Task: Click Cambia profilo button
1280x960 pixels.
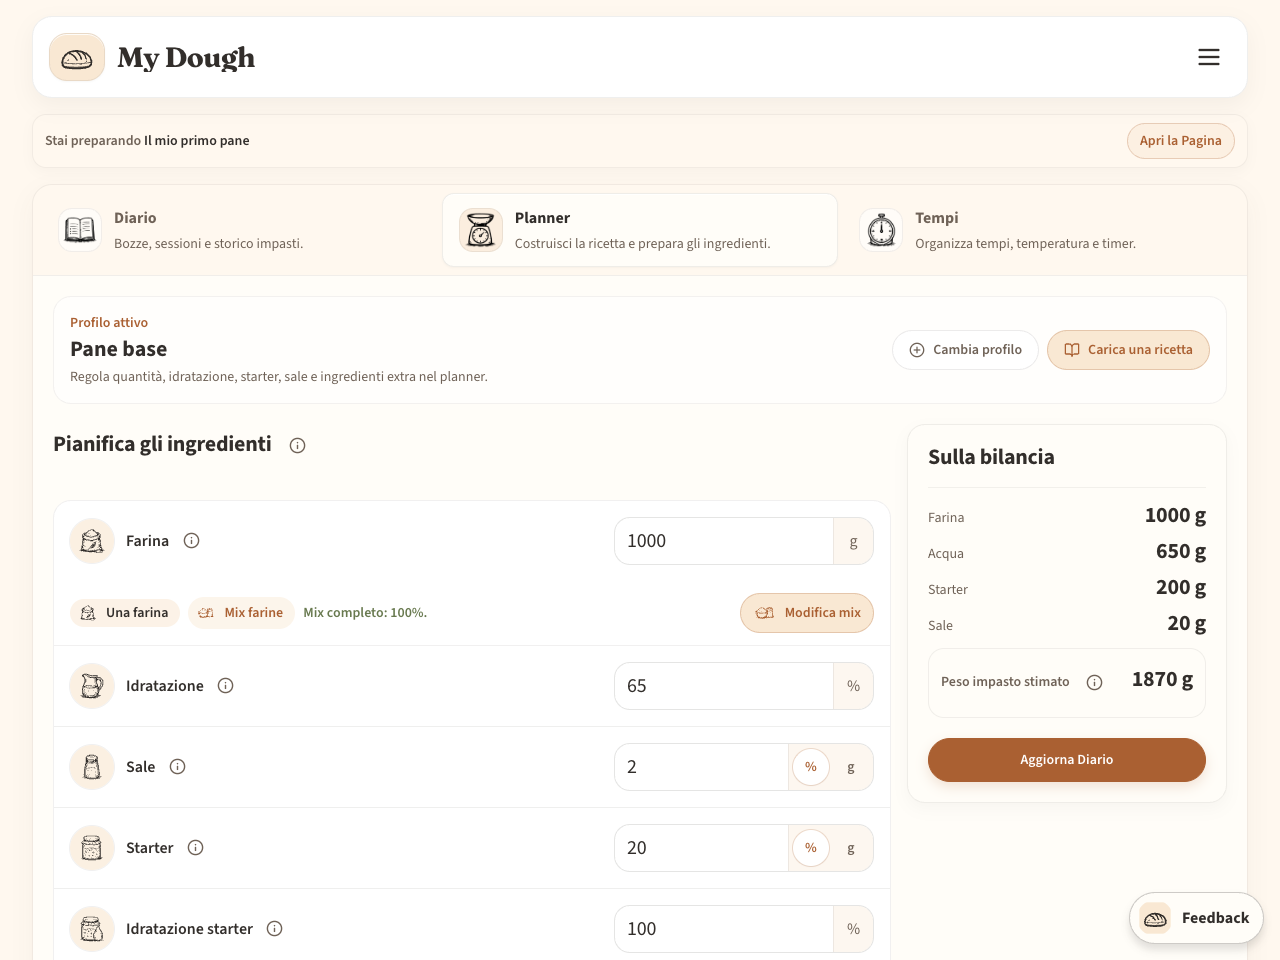Action: (965, 350)
